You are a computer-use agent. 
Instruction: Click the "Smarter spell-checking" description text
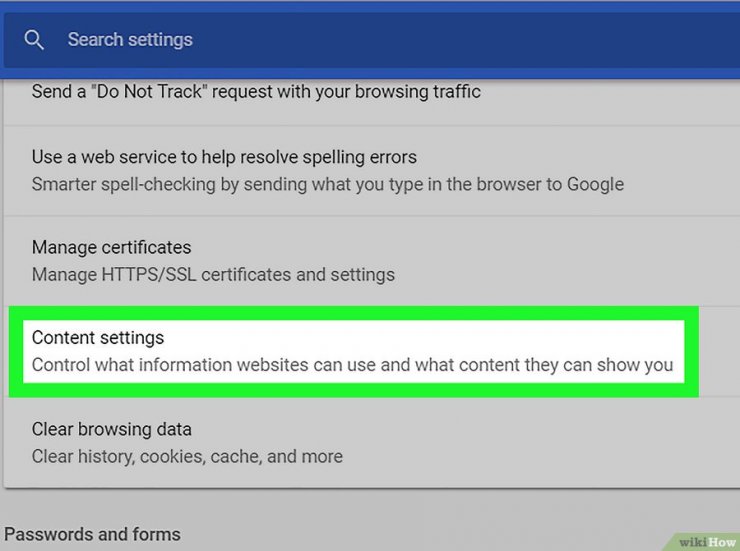(x=328, y=184)
